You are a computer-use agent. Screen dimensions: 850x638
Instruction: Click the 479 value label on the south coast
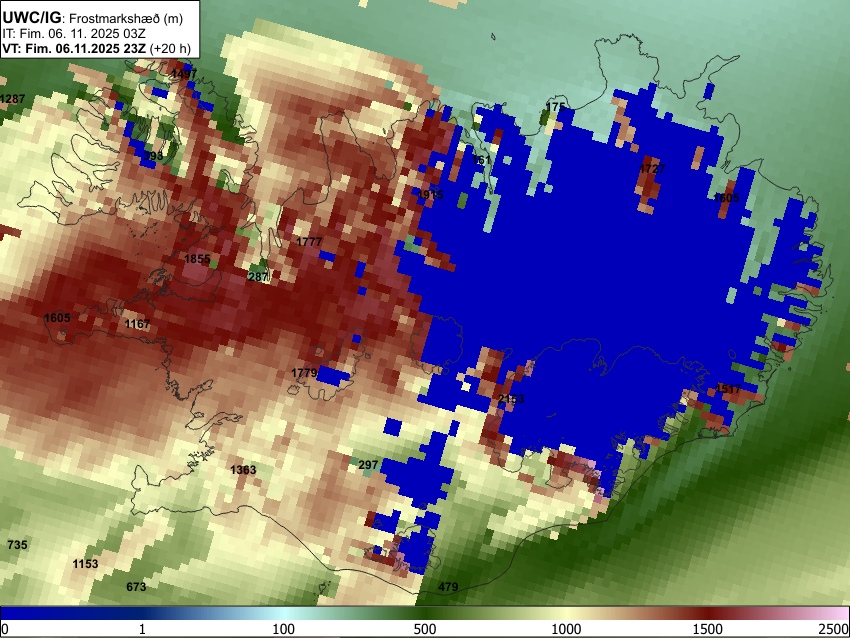[x=448, y=587]
